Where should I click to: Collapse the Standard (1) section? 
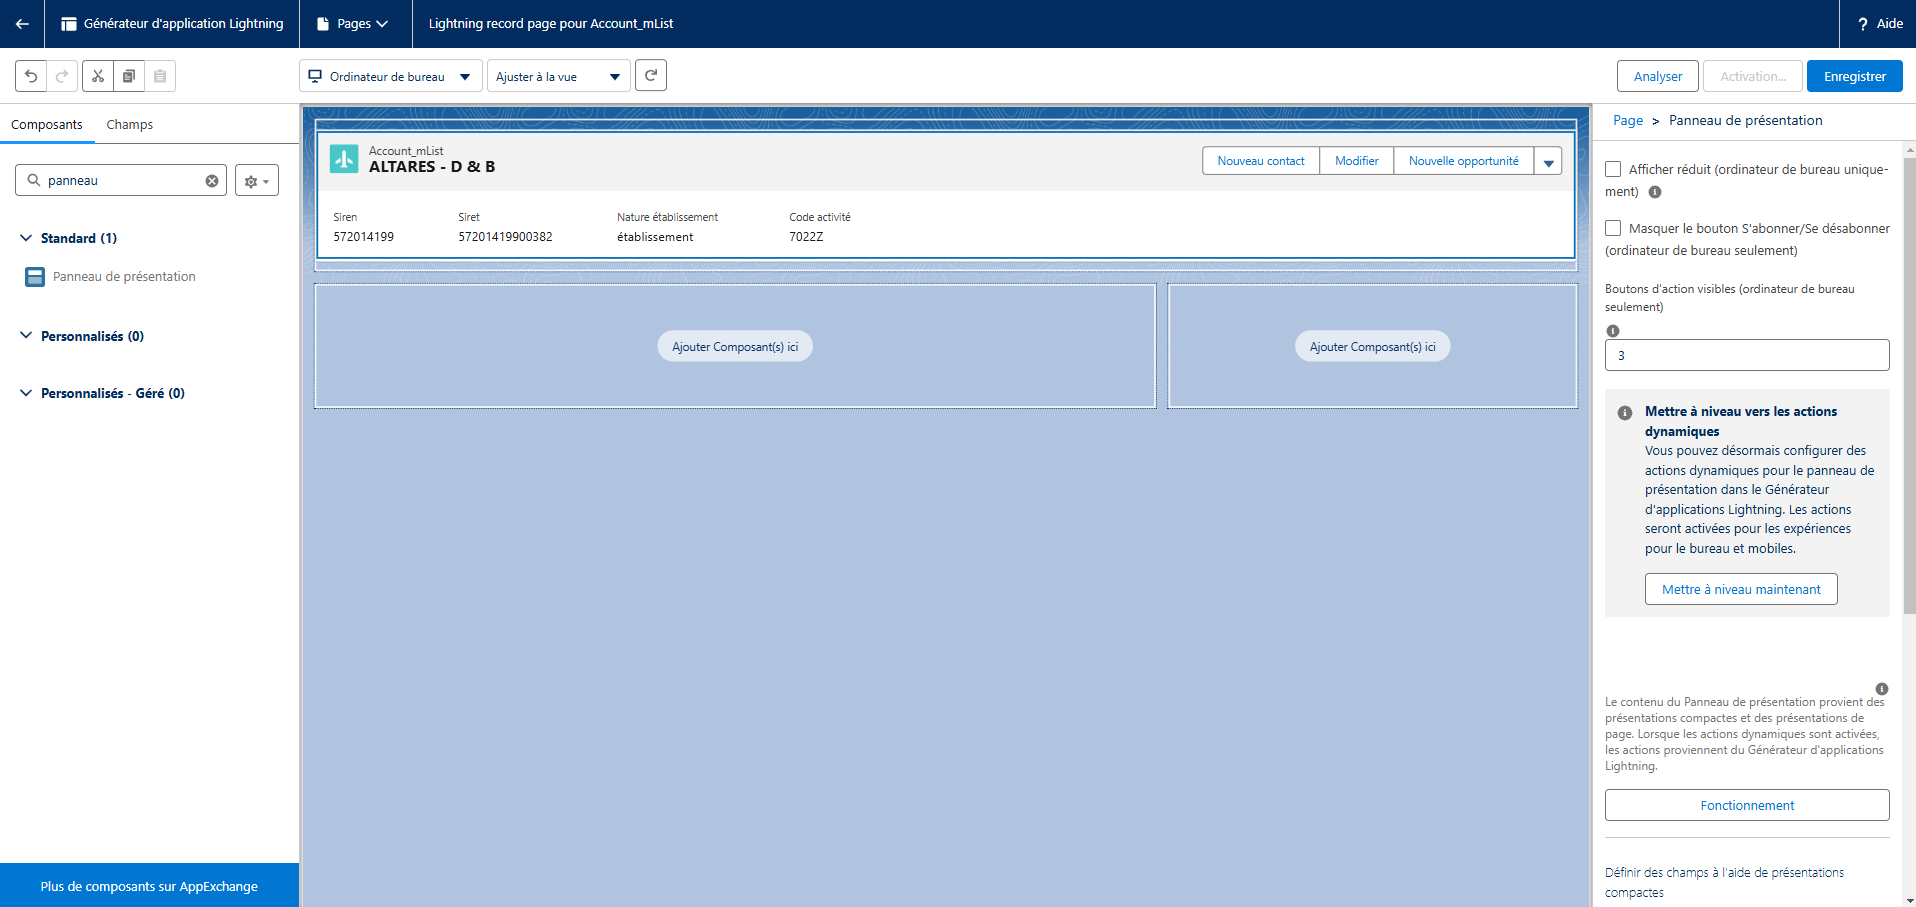tap(26, 238)
